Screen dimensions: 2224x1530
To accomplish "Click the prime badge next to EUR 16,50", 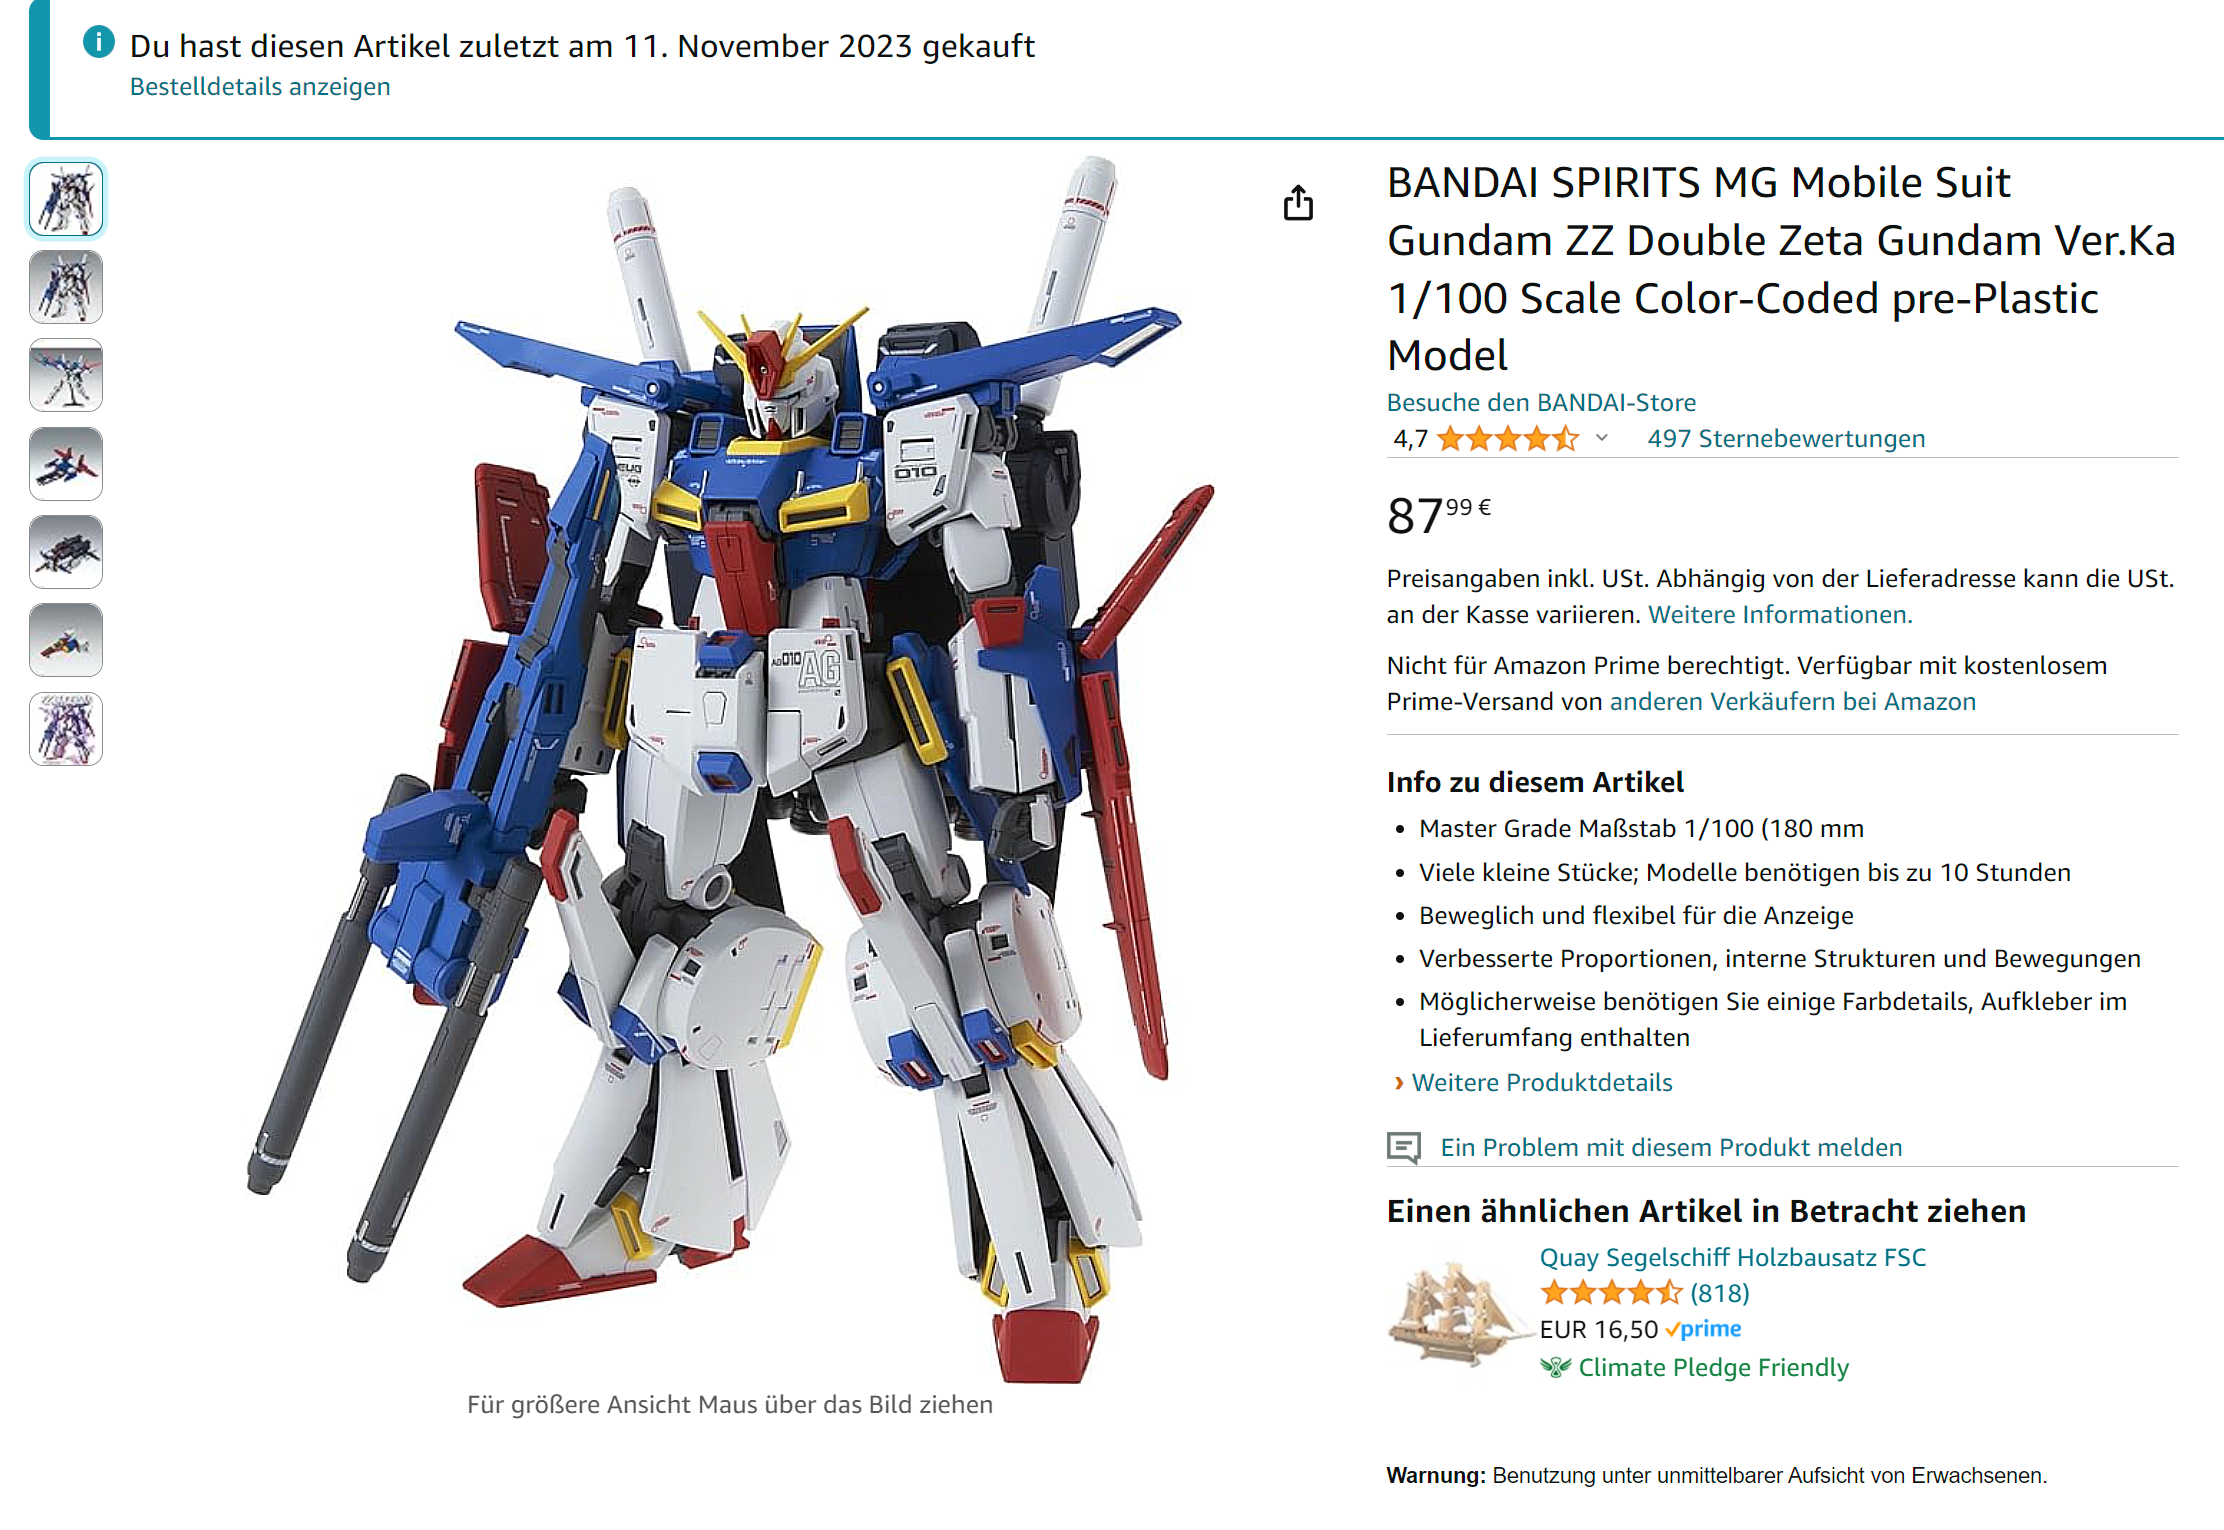I will [x=1703, y=1329].
